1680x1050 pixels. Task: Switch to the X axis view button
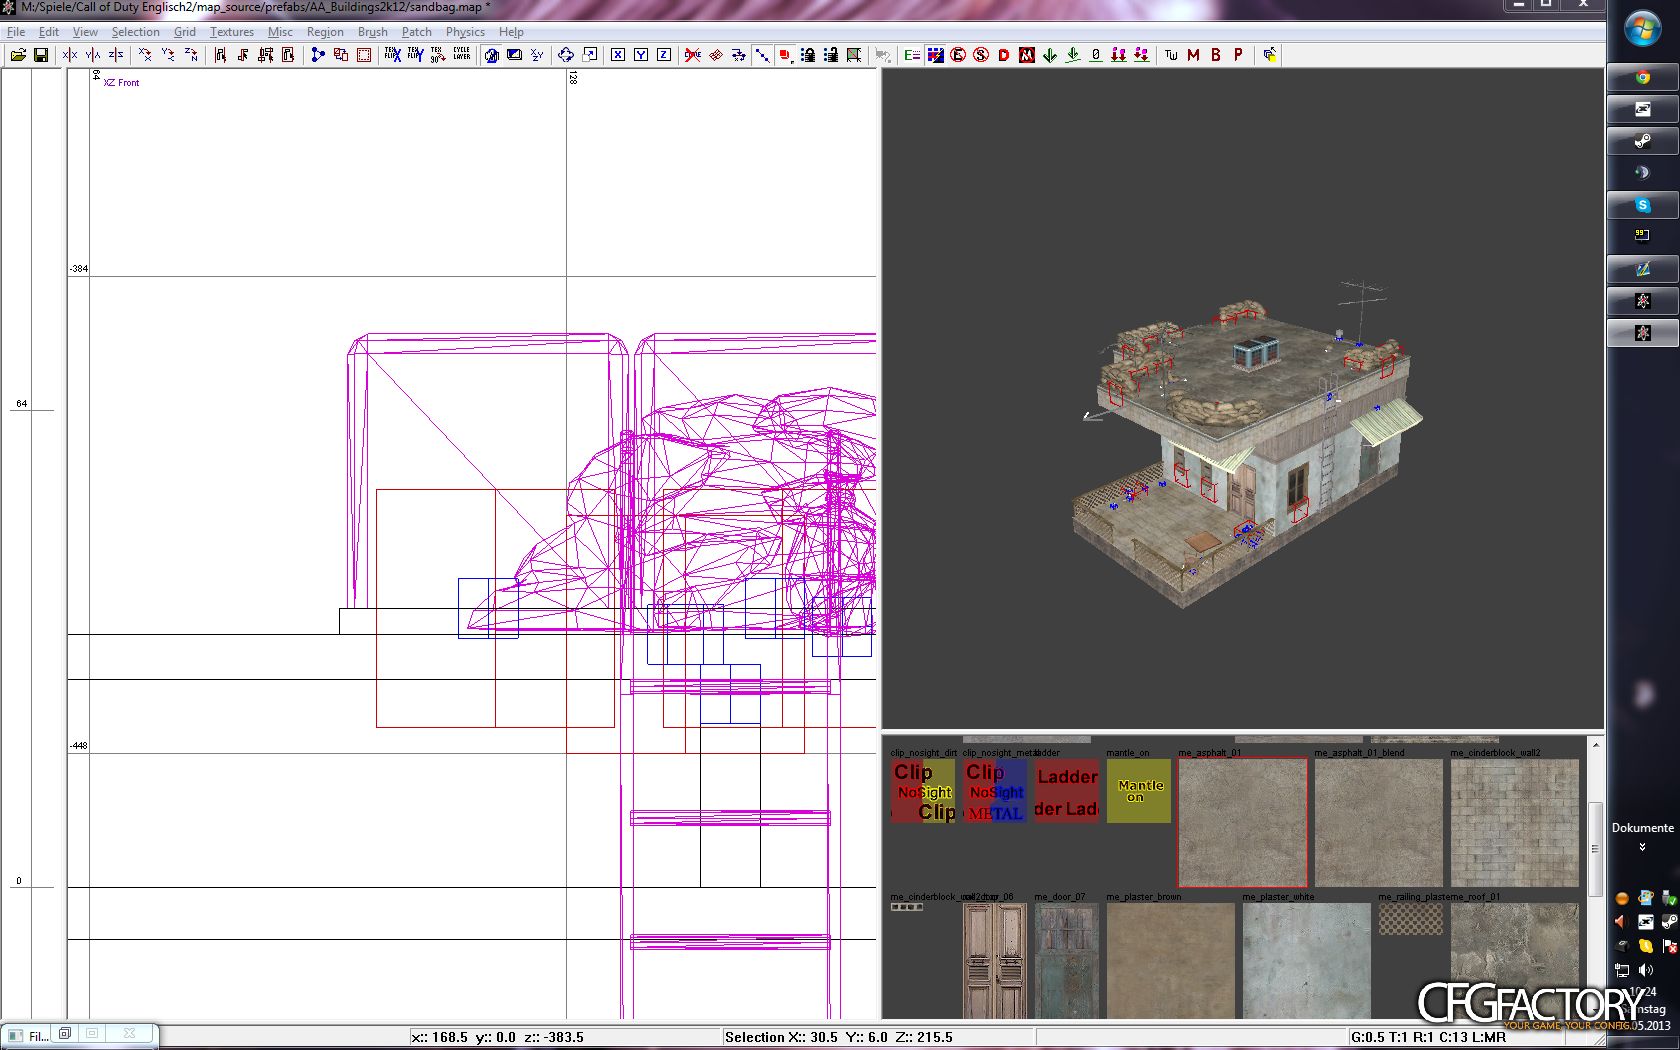(618, 55)
